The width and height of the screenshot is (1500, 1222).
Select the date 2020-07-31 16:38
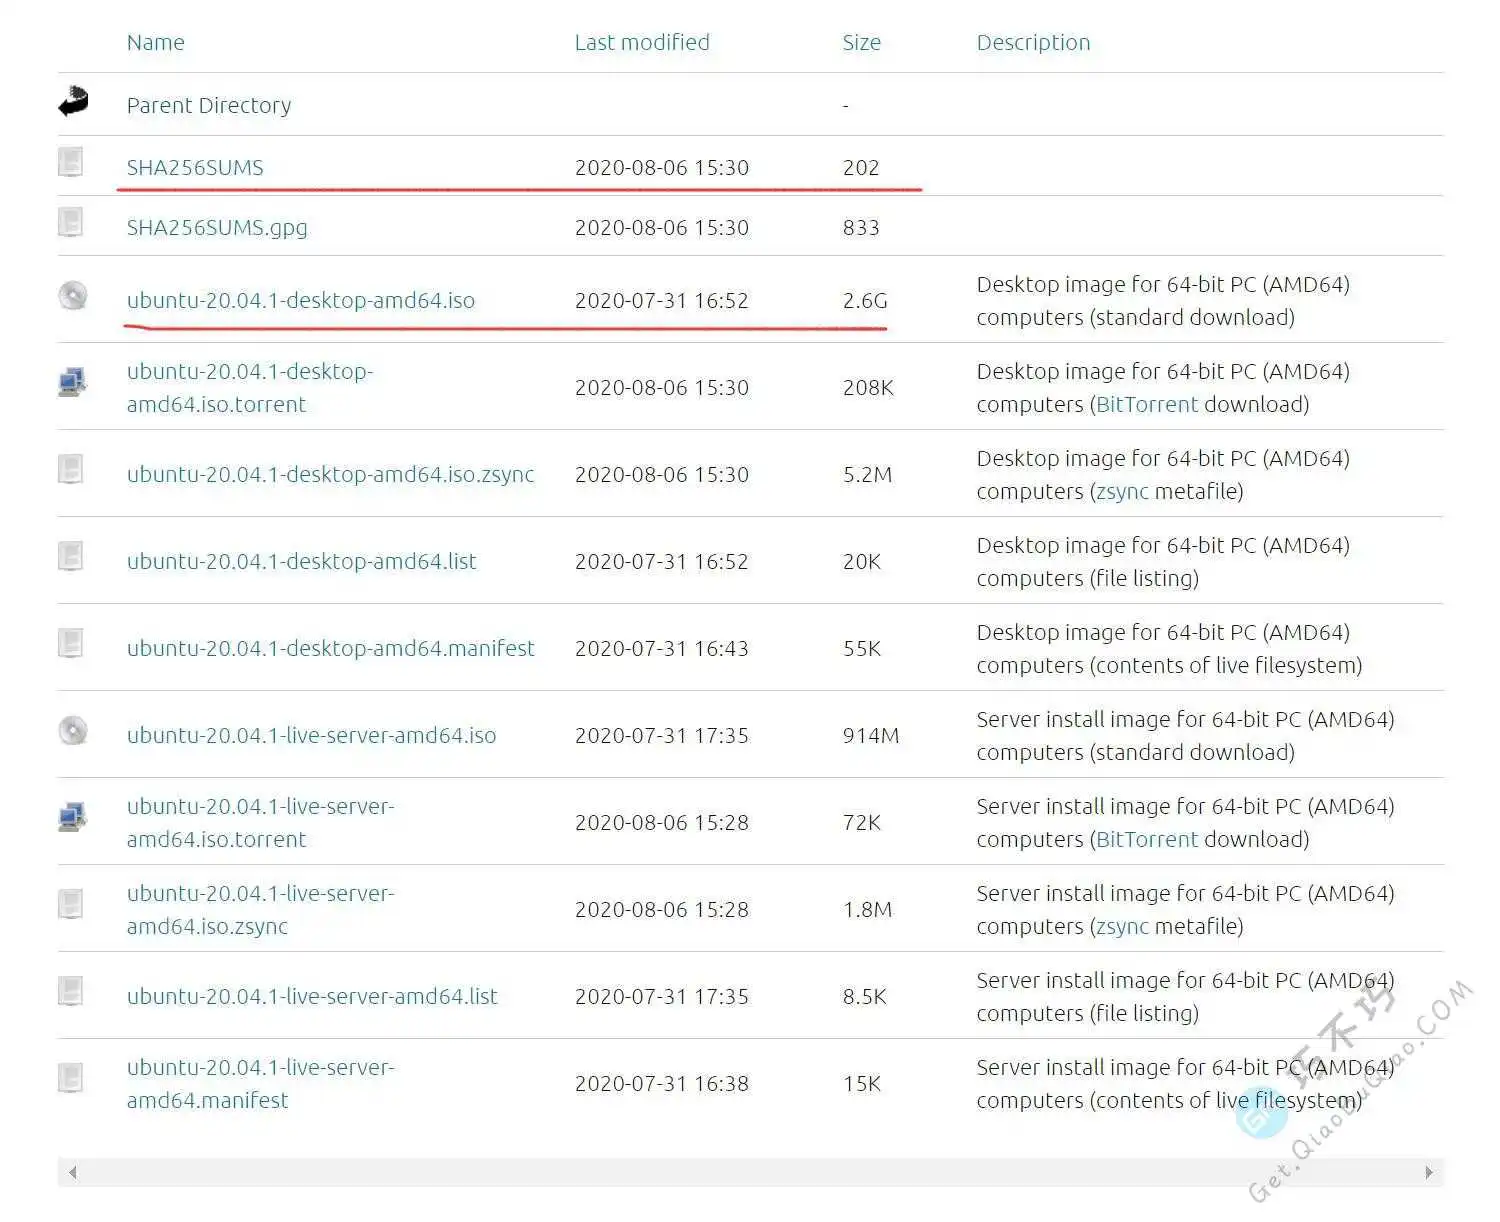tap(662, 1083)
